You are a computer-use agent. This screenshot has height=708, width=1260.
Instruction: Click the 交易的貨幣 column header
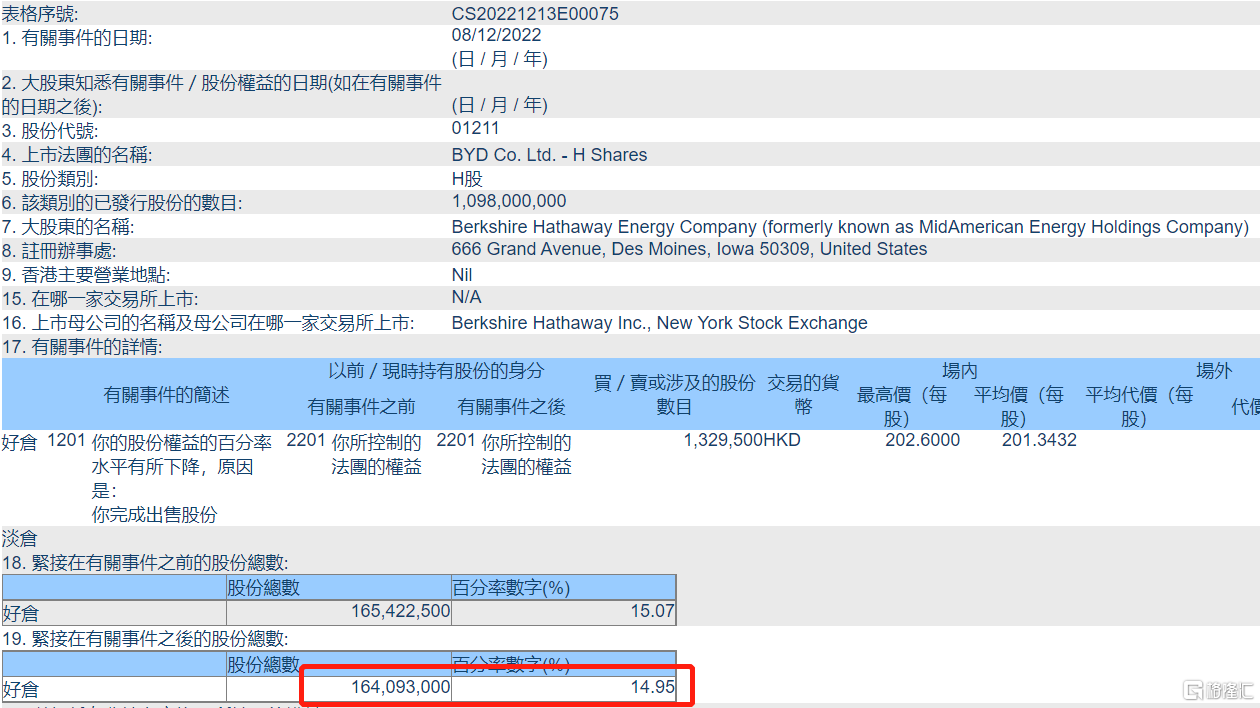coord(803,395)
